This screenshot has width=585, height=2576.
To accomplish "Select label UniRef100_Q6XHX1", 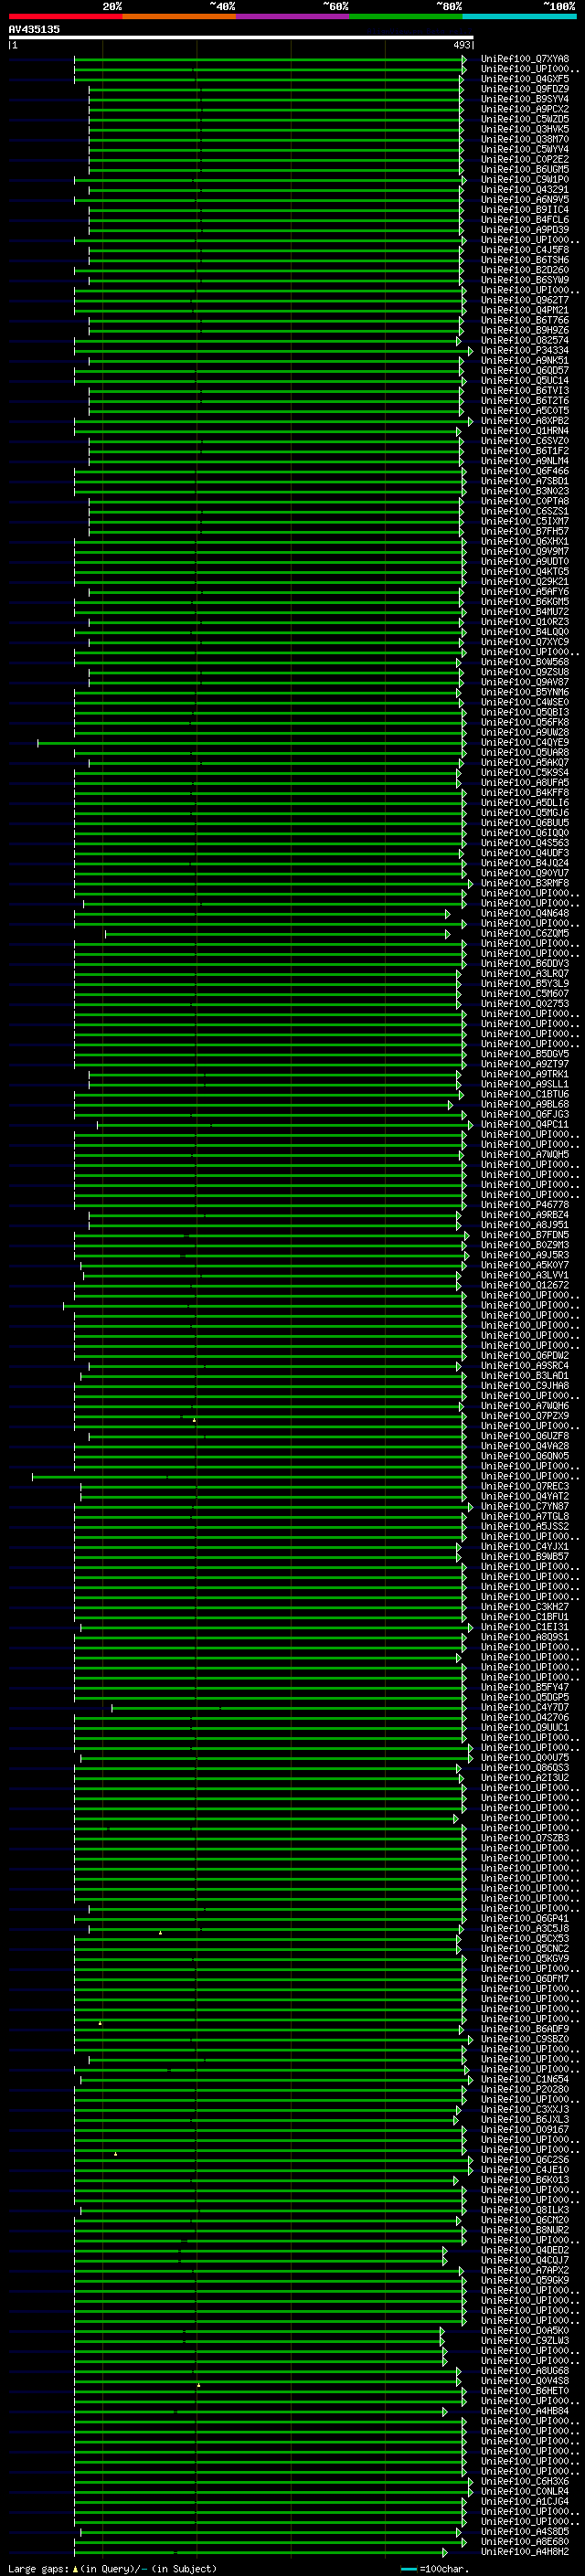I will pos(525,542).
